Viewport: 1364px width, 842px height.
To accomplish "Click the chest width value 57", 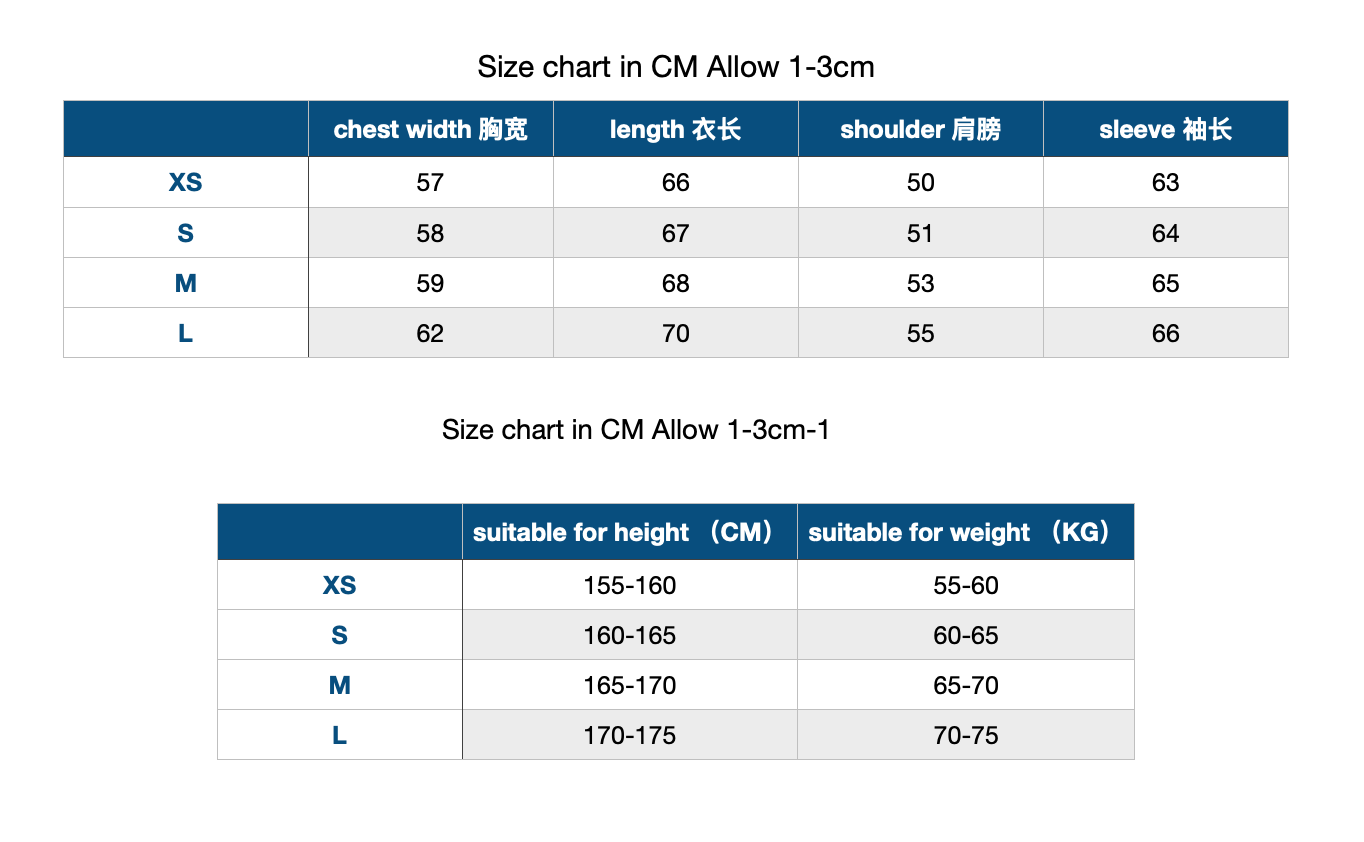I will 430,183.
